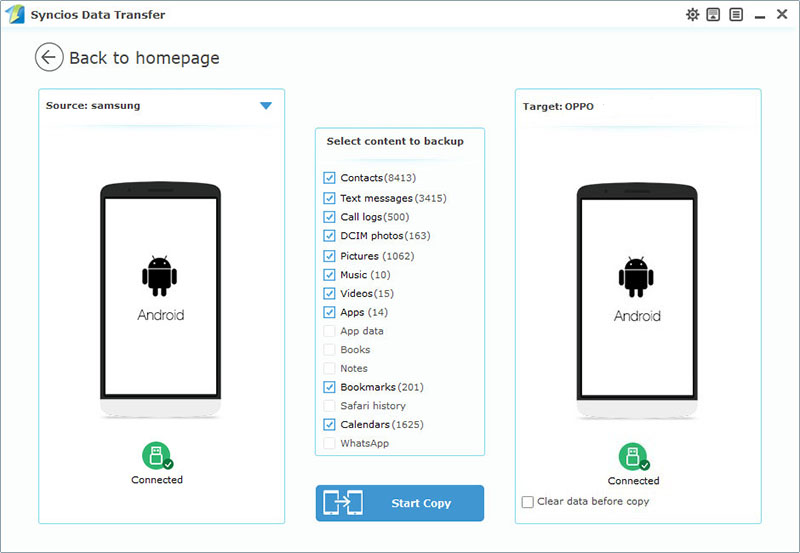Viewport: 800px width, 553px height.
Task: Click the Calendars count '(1625)'
Action: 408,424
